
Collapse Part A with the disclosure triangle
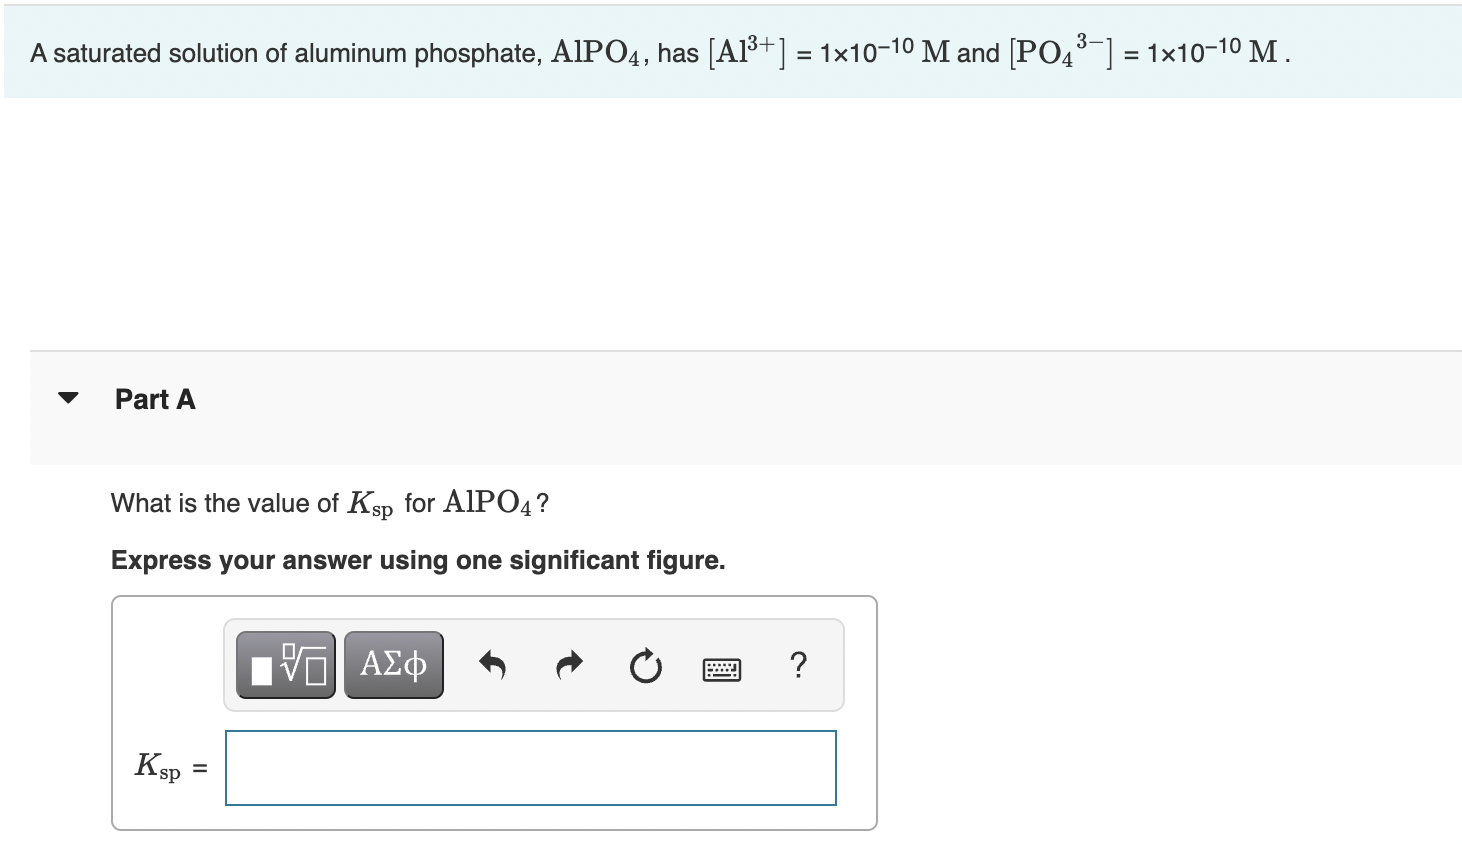(66, 397)
